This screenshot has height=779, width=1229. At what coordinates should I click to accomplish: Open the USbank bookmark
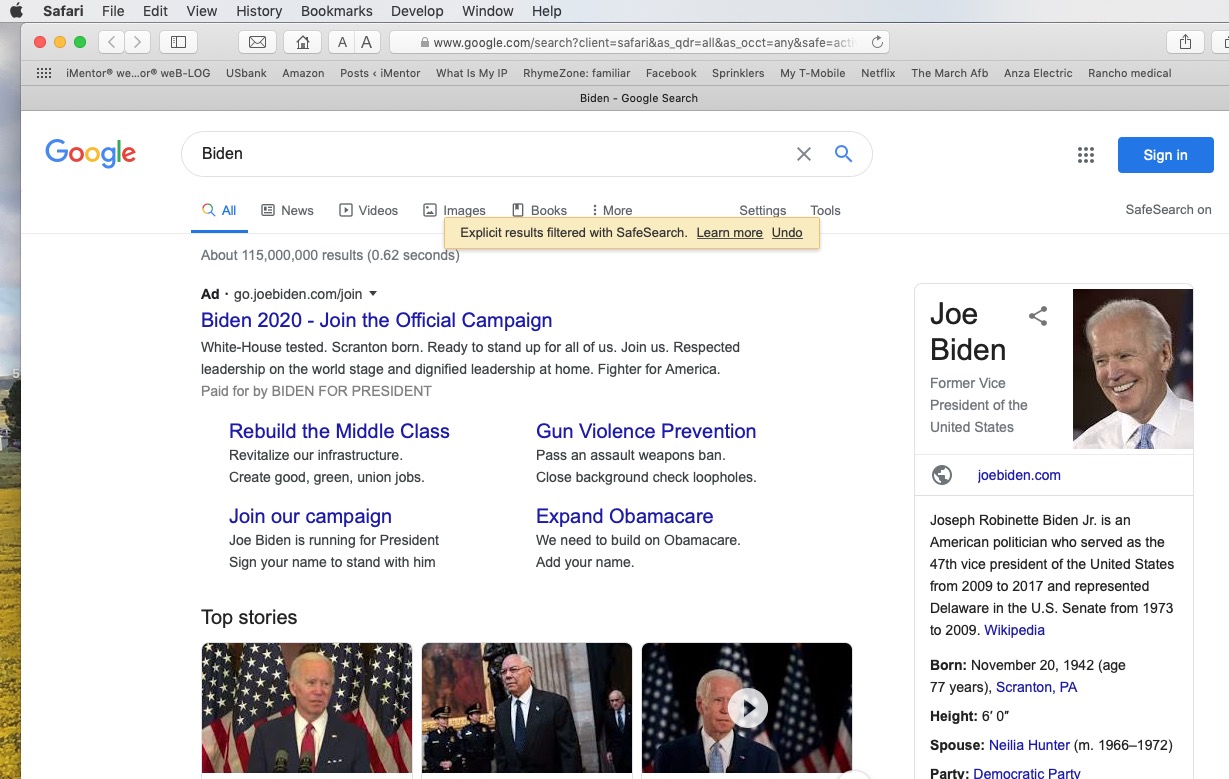click(246, 73)
